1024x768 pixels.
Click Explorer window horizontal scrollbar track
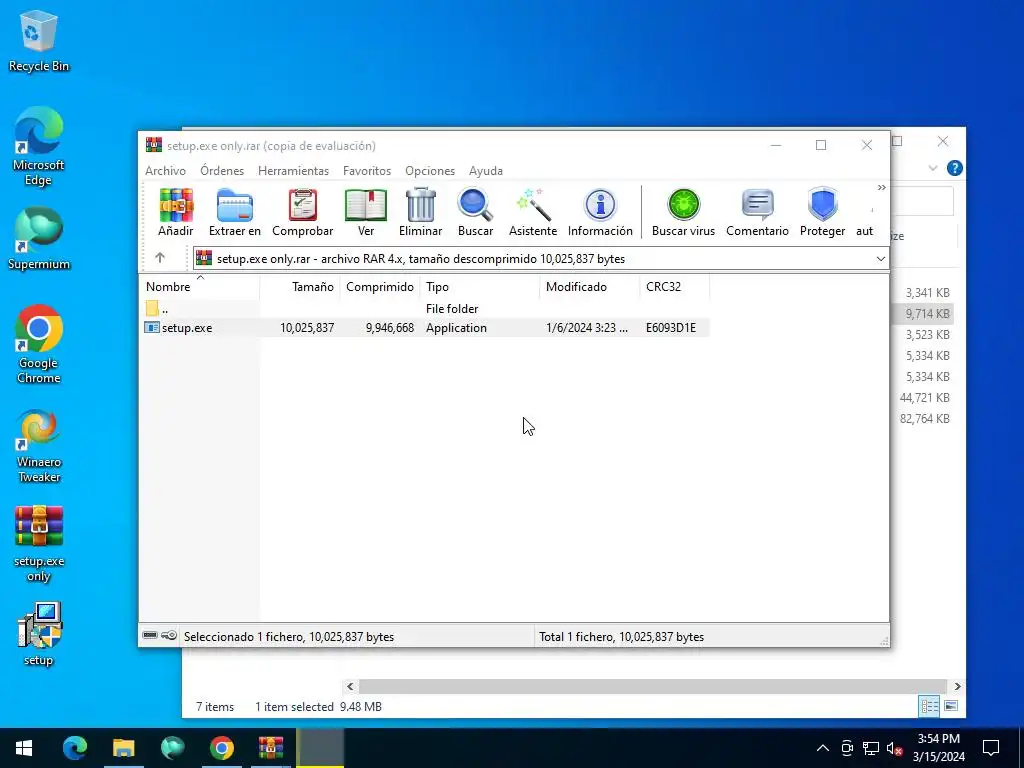click(653, 686)
